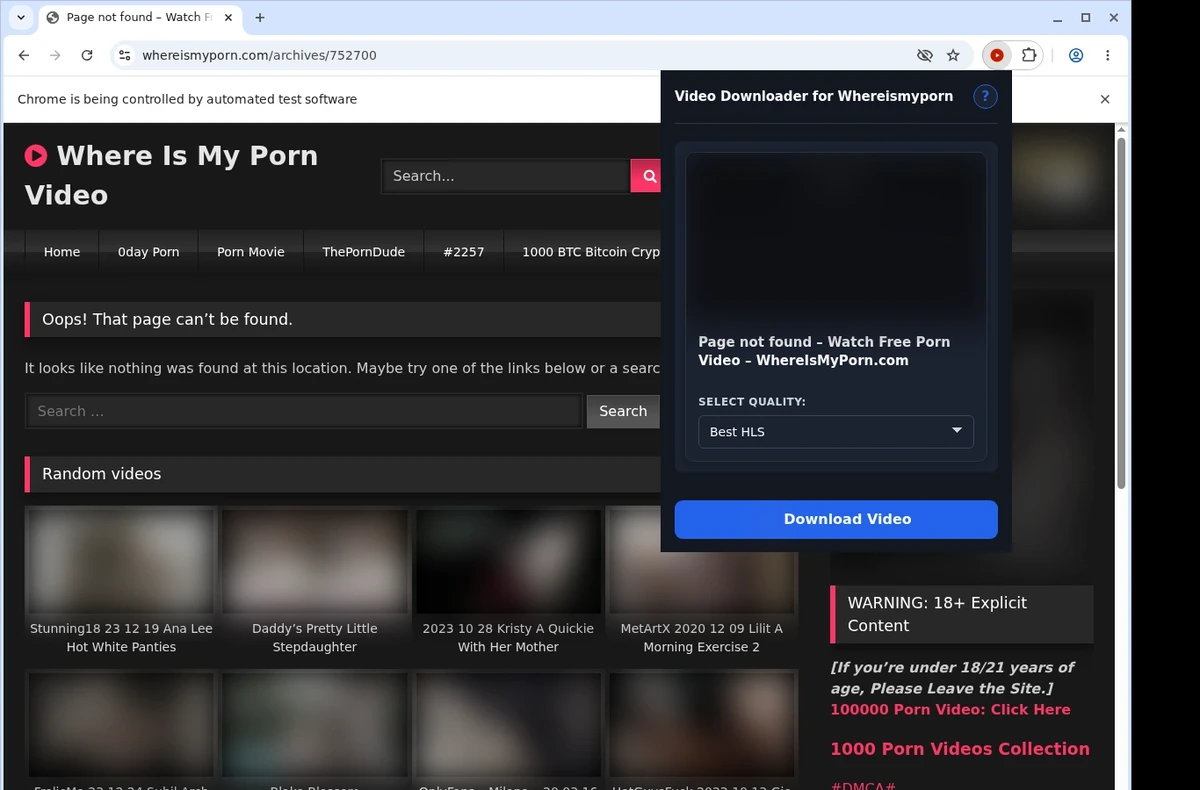1200x790 pixels.
Task: Open the help question-mark in downloader popup
Action: click(985, 96)
